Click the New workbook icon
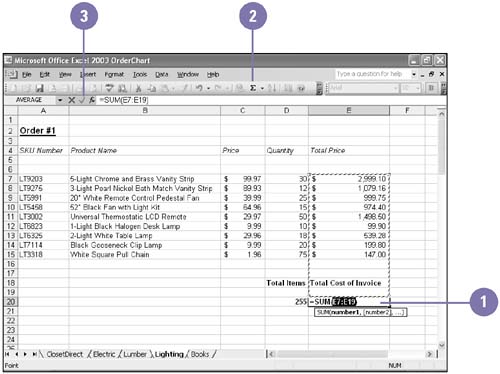This screenshot has height=374, width=500. 14,88
